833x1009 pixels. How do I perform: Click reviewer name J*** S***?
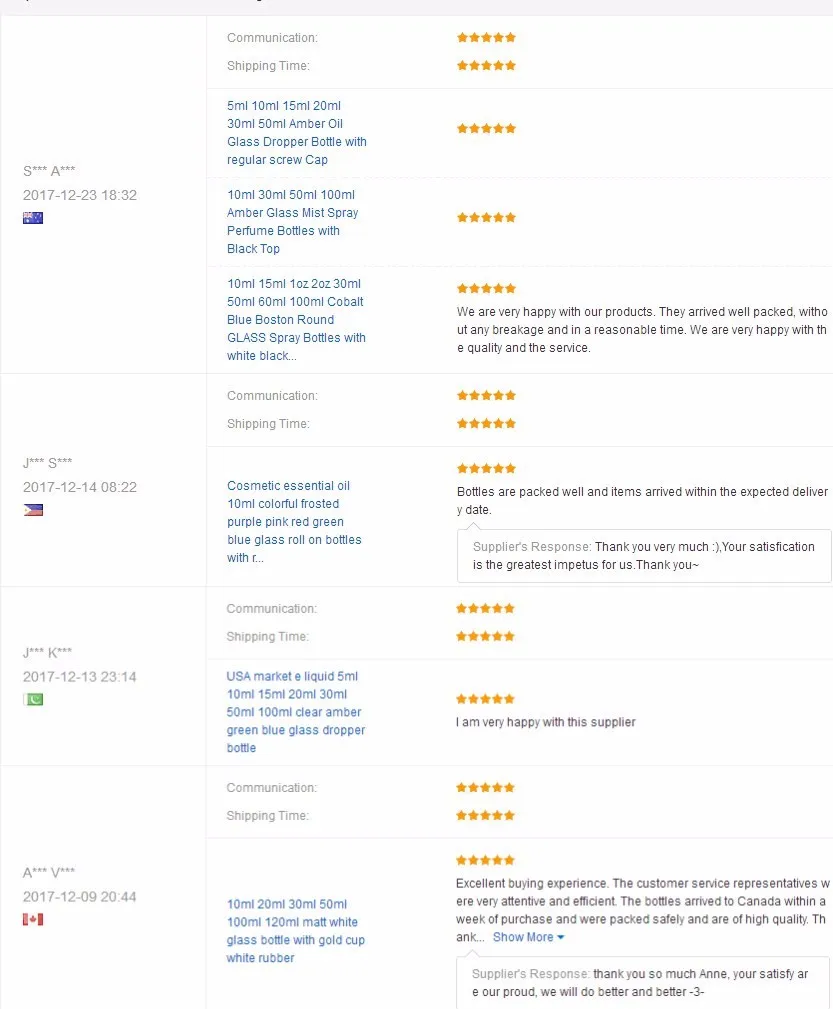click(x=48, y=463)
